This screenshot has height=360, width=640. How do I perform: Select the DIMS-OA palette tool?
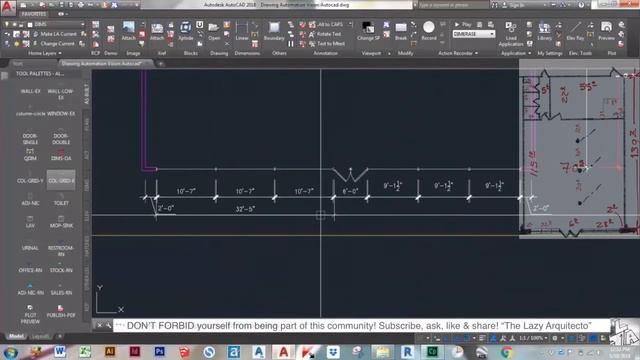[61, 155]
